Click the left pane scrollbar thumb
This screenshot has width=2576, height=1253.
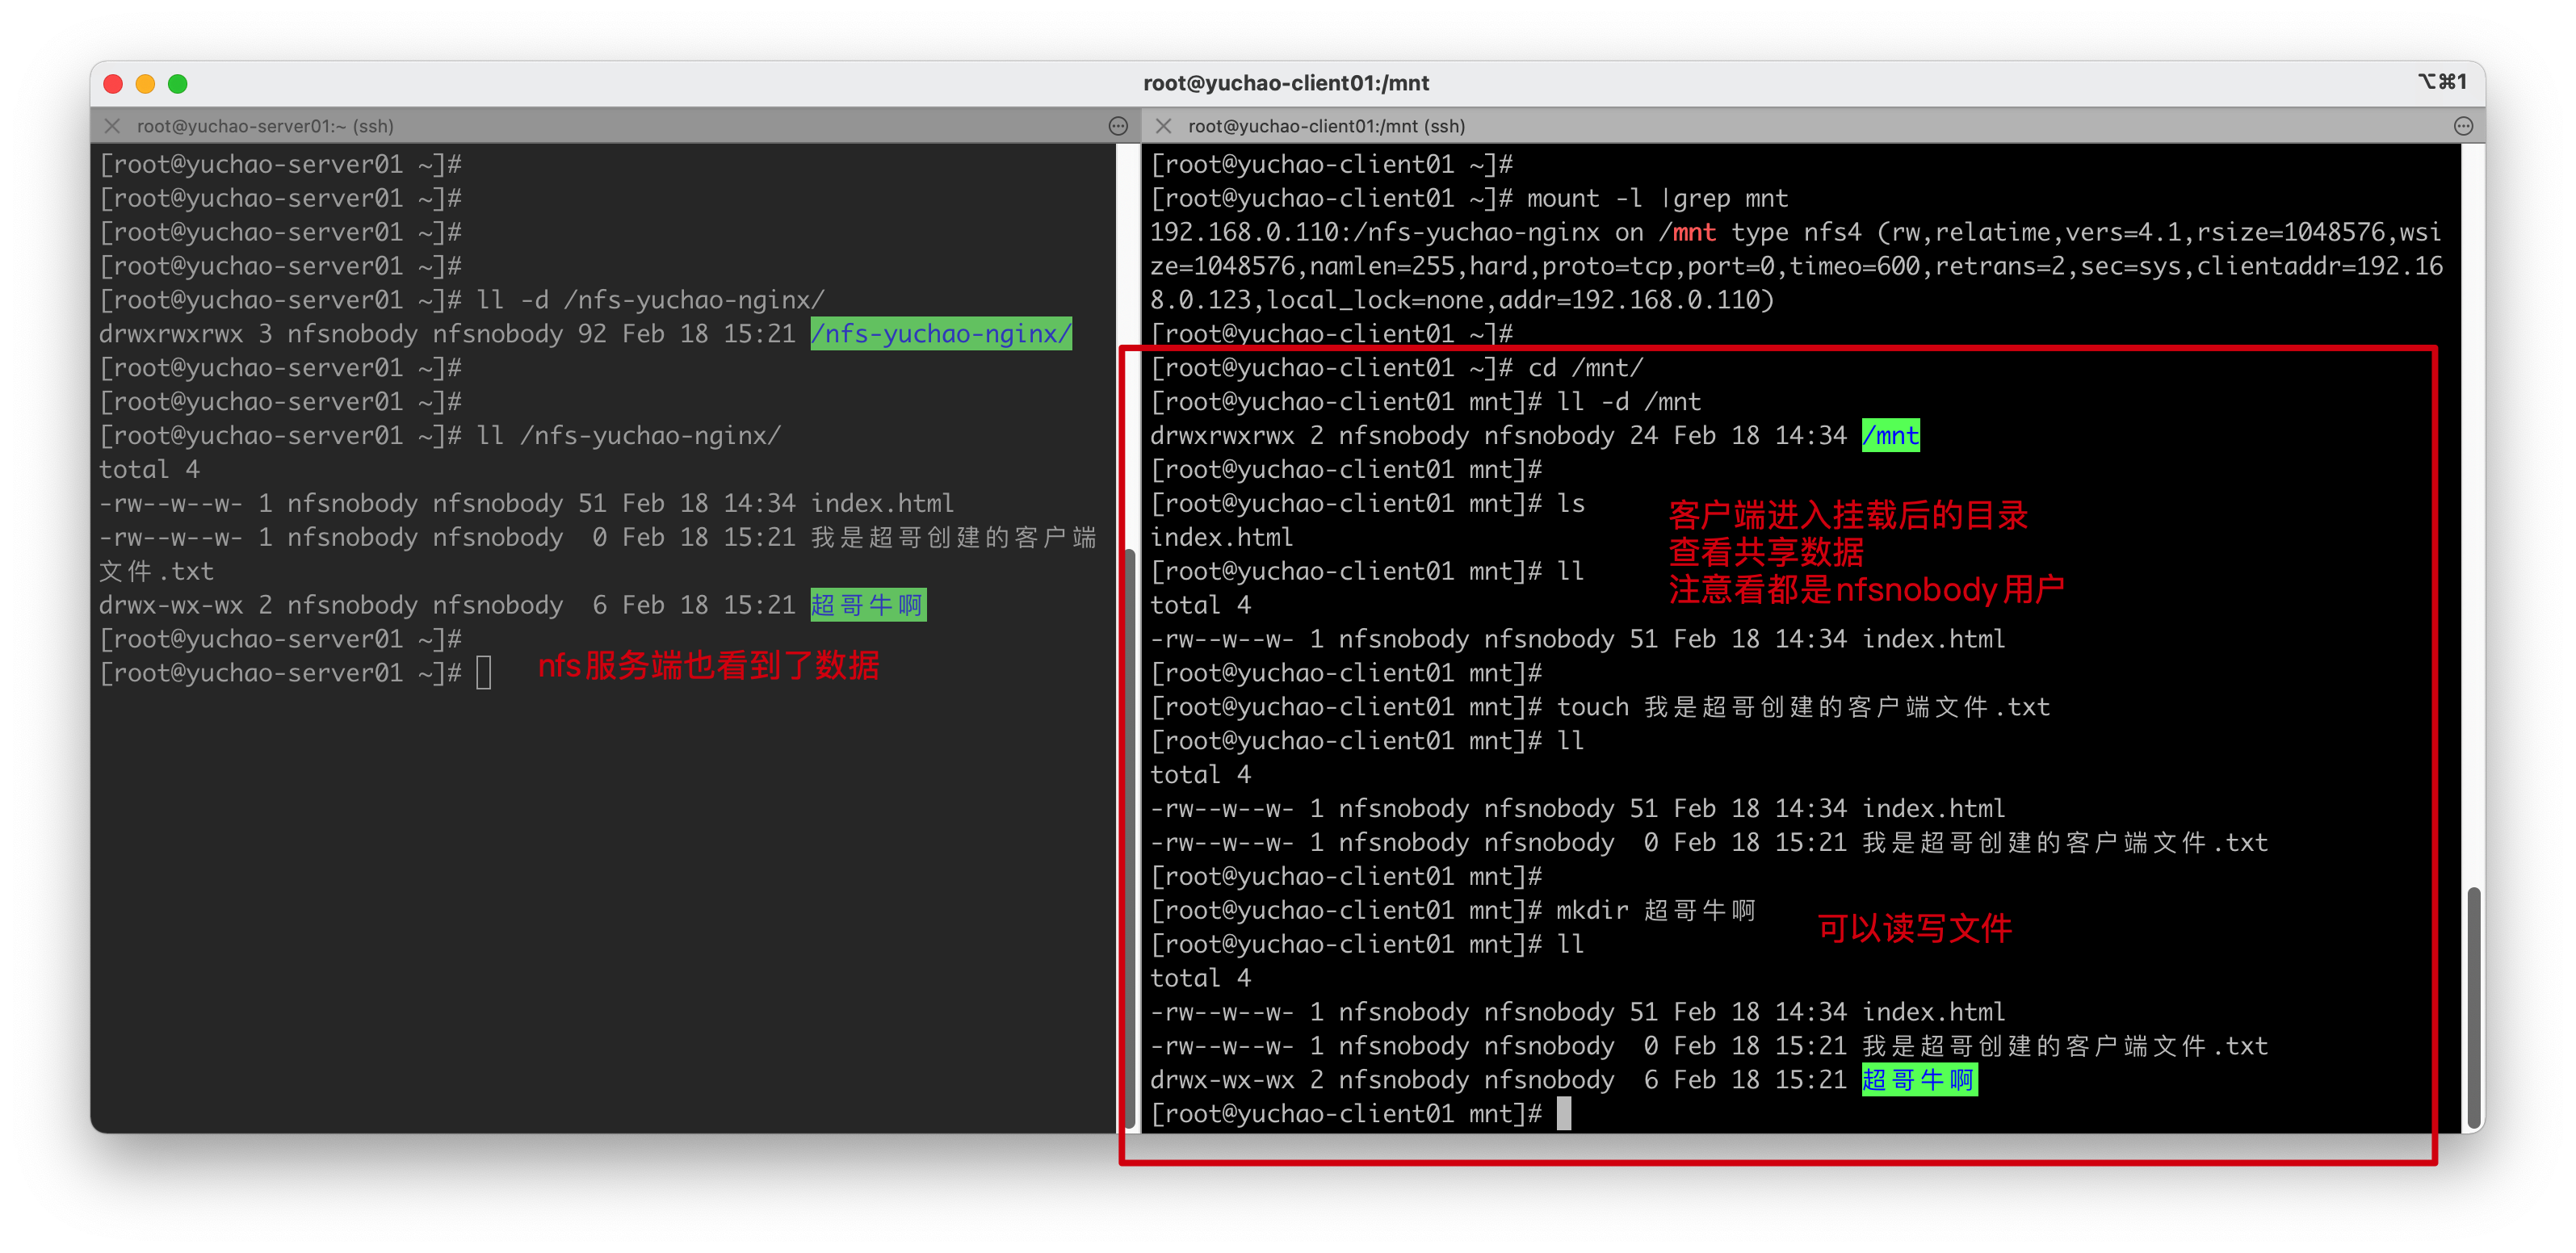1130,838
